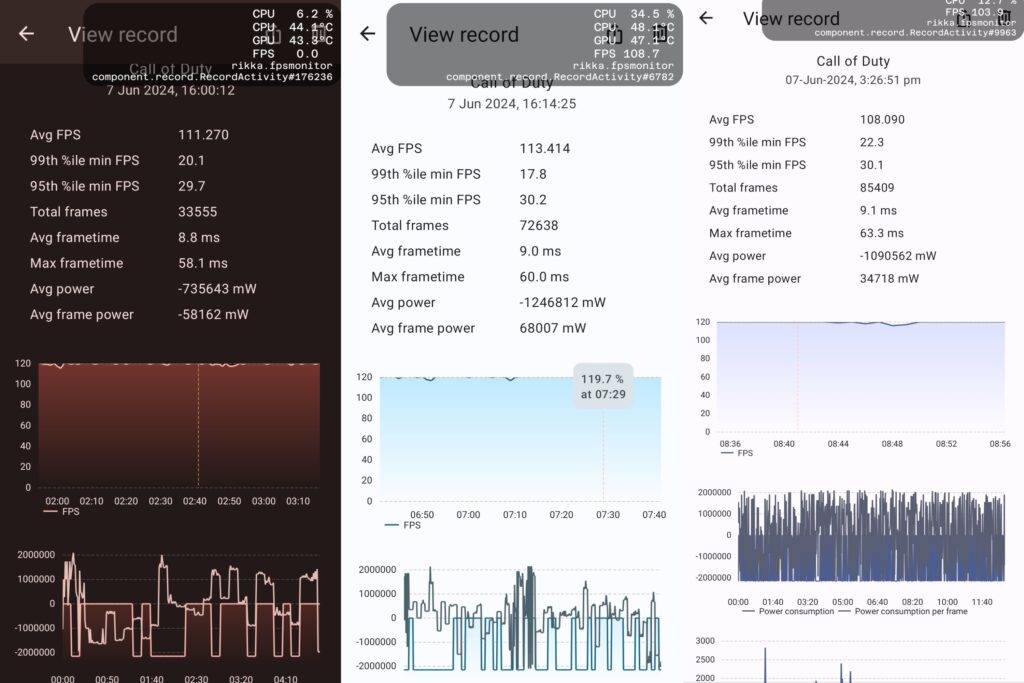Select the Avg FPS value 108.090
This screenshot has width=1024, height=683.
pyautogui.click(x=882, y=119)
